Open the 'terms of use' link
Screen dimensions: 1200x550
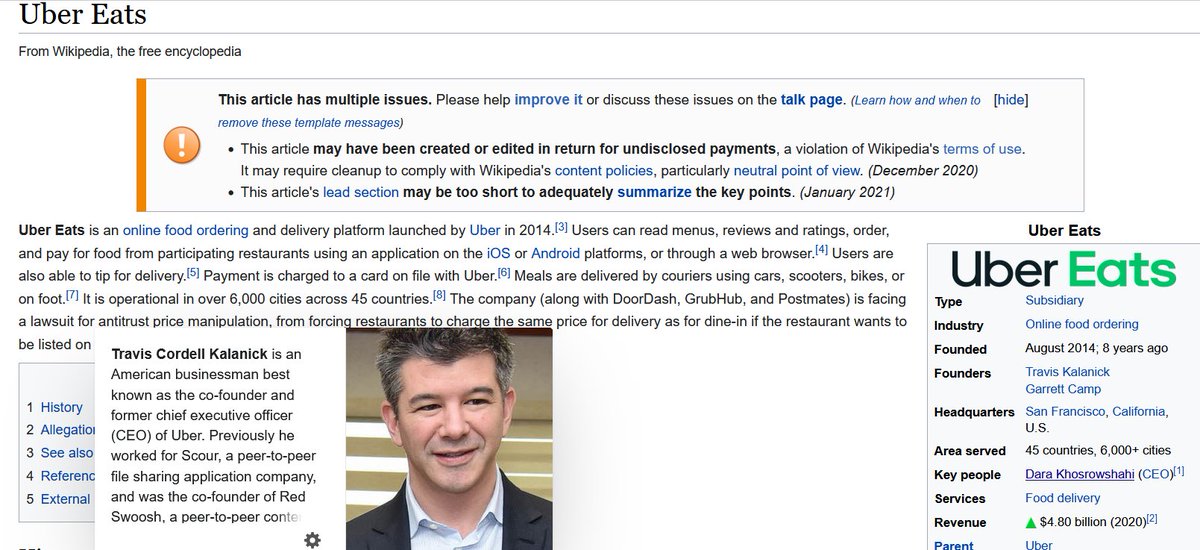[982, 149]
